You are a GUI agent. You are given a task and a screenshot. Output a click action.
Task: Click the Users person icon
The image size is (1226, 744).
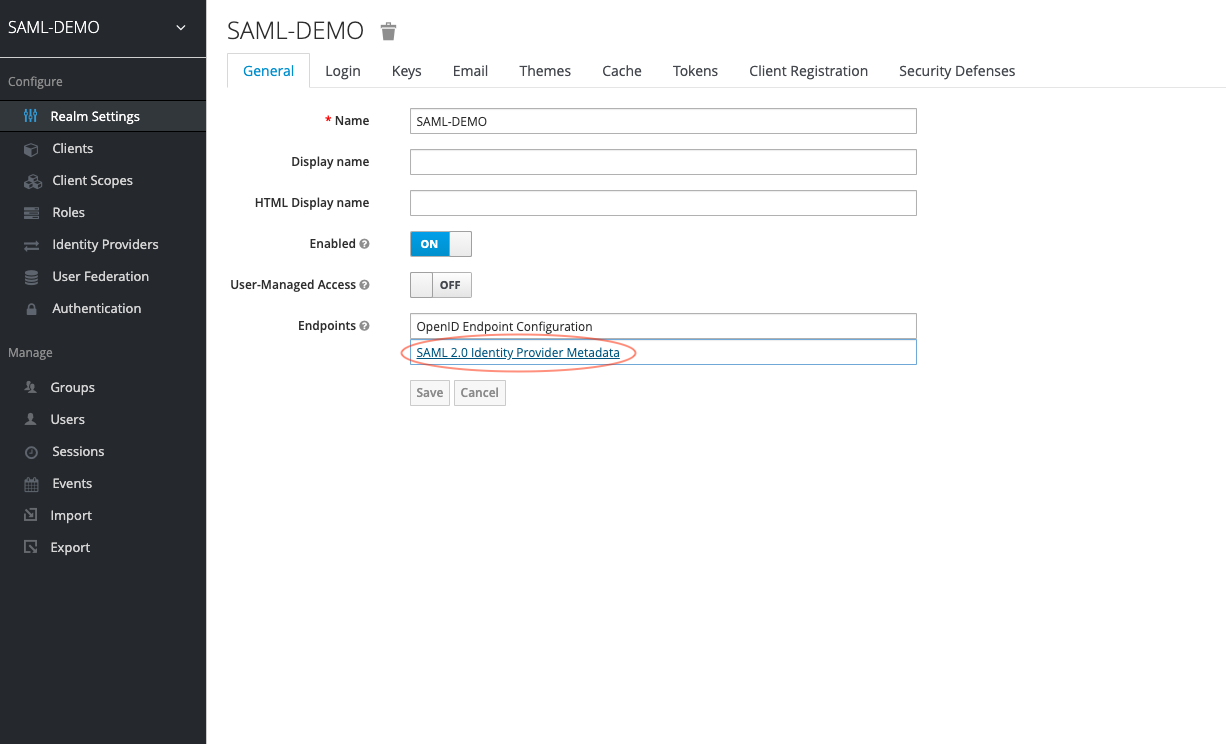(x=31, y=419)
